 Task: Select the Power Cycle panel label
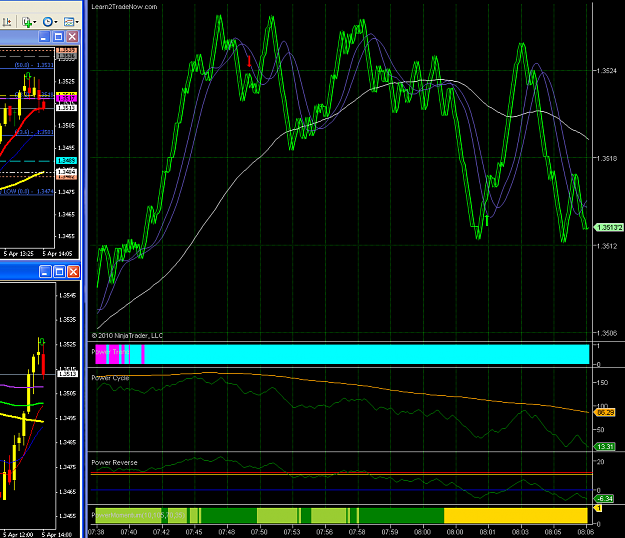[x=110, y=378]
